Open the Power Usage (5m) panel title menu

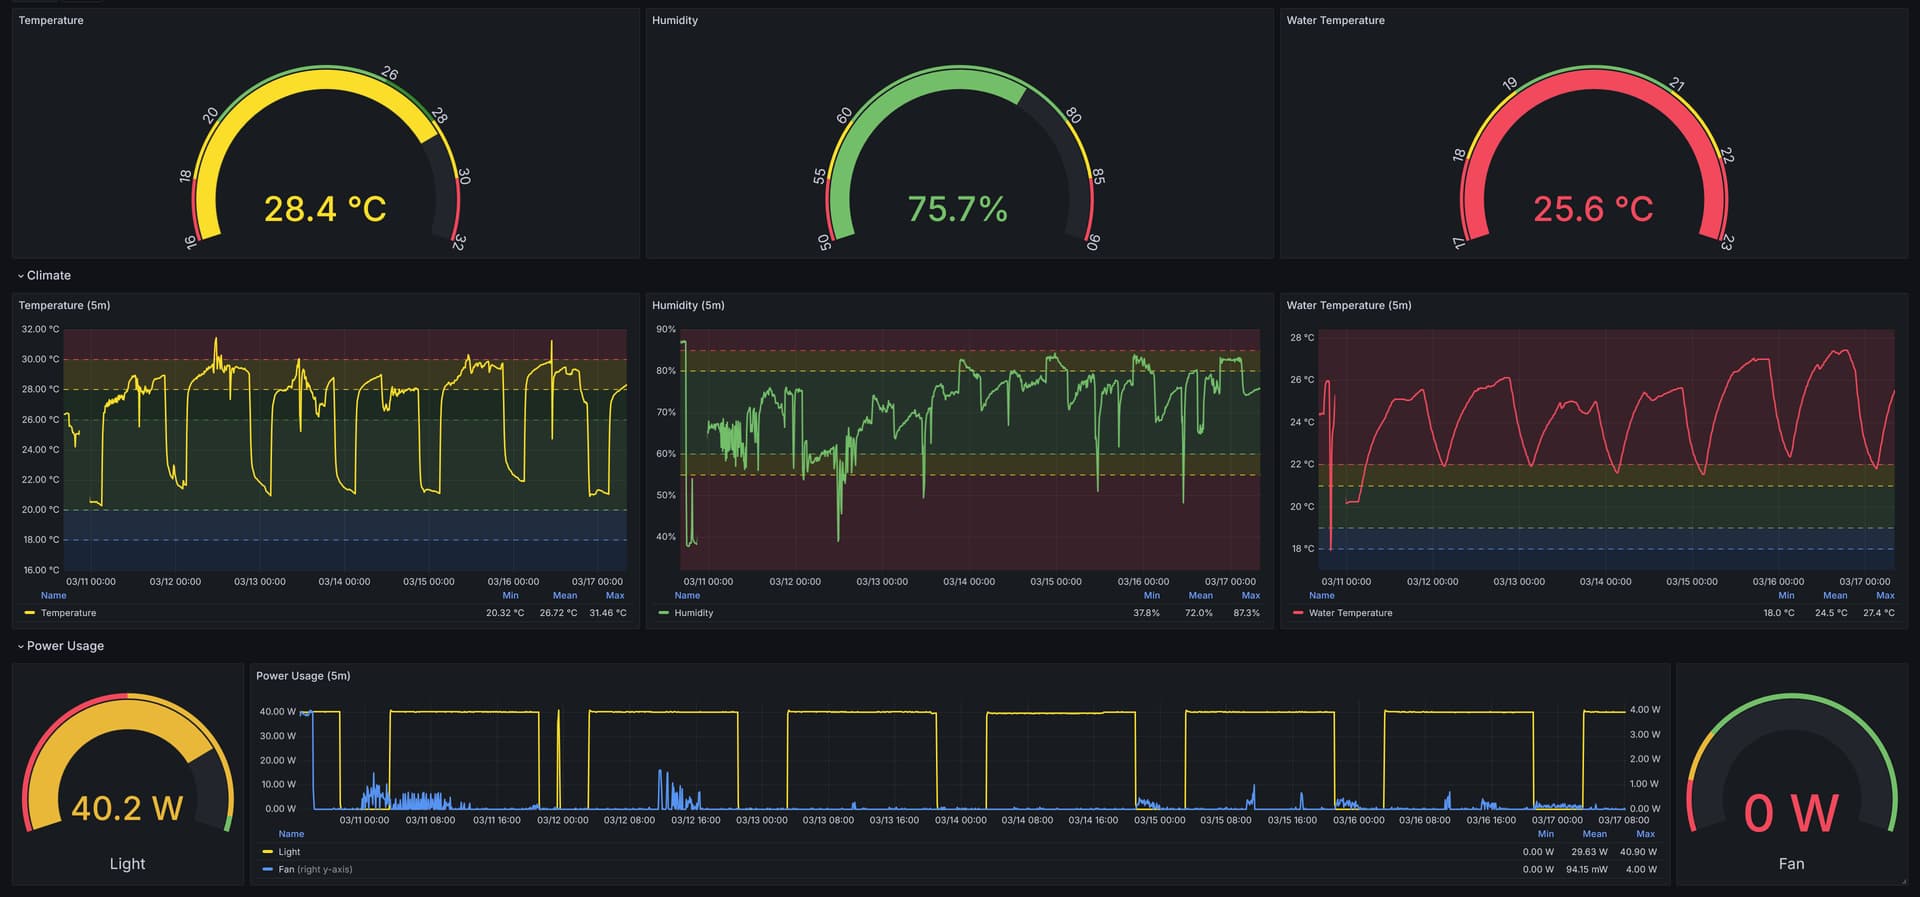pyautogui.click(x=303, y=676)
